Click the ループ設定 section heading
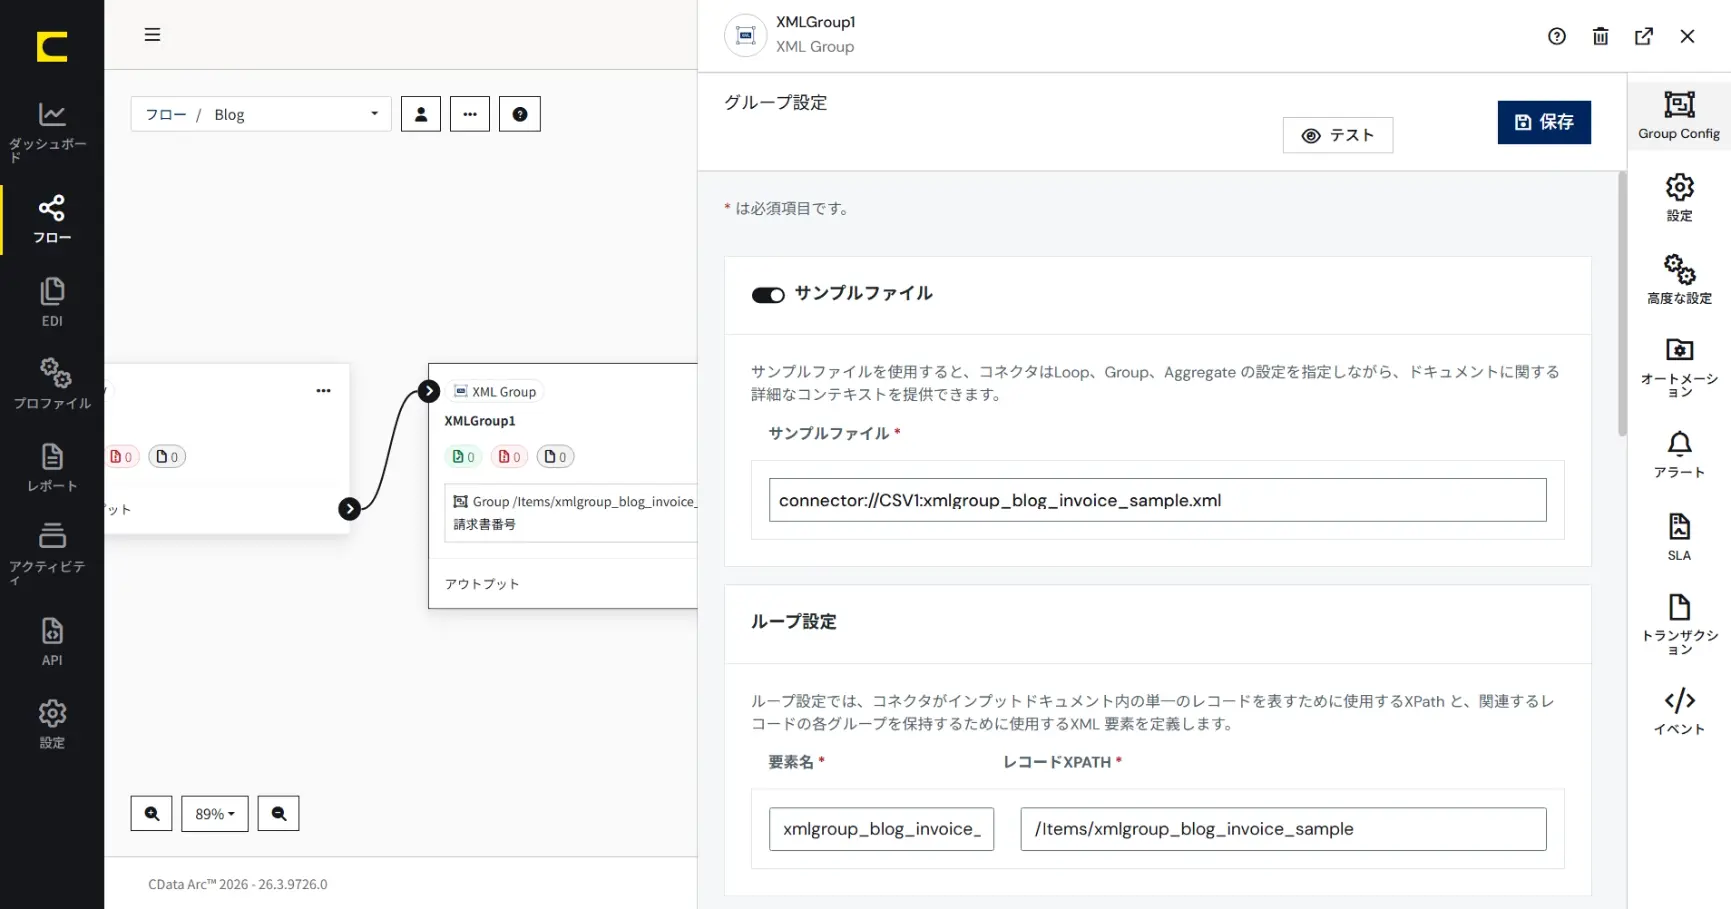This screenshot has height=909, width=1731. click(x=794, y=622)
